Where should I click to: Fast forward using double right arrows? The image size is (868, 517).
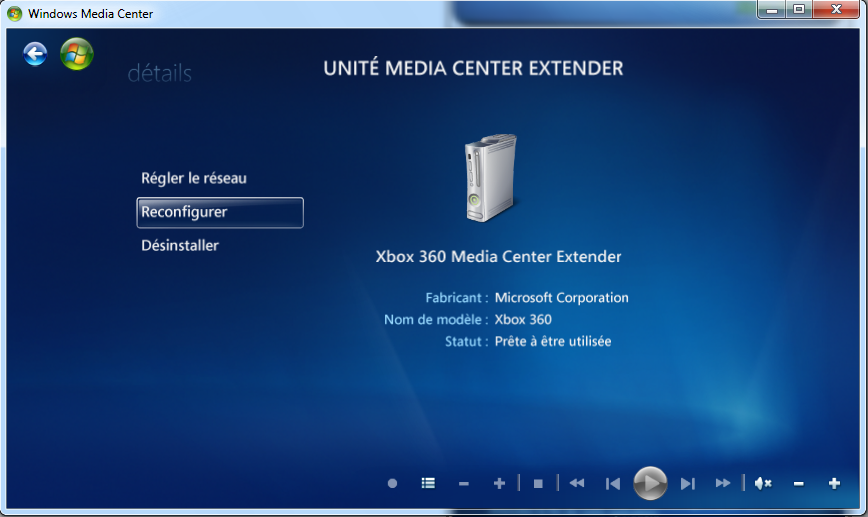point(722,483)
